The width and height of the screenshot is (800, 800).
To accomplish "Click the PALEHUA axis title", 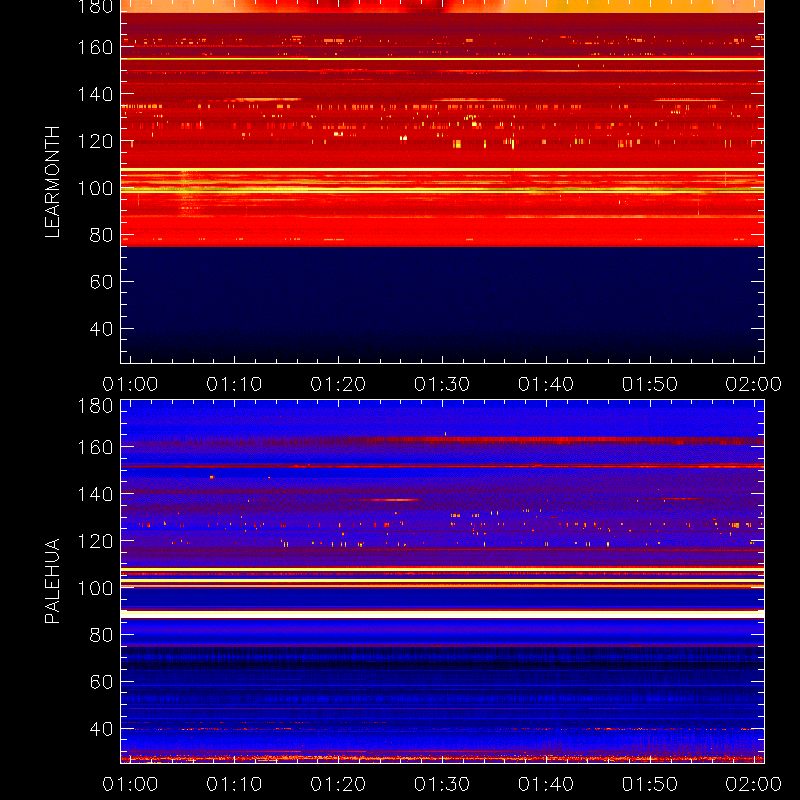I will click(x=53, y=581).
